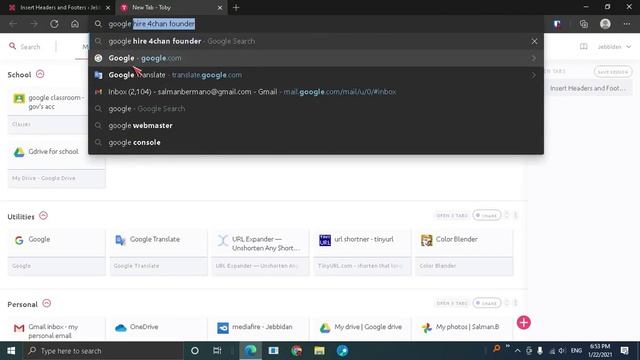Open Google Translate card in Utilities
The height and width of the screenshot is (360, 640).
[158, 252]
